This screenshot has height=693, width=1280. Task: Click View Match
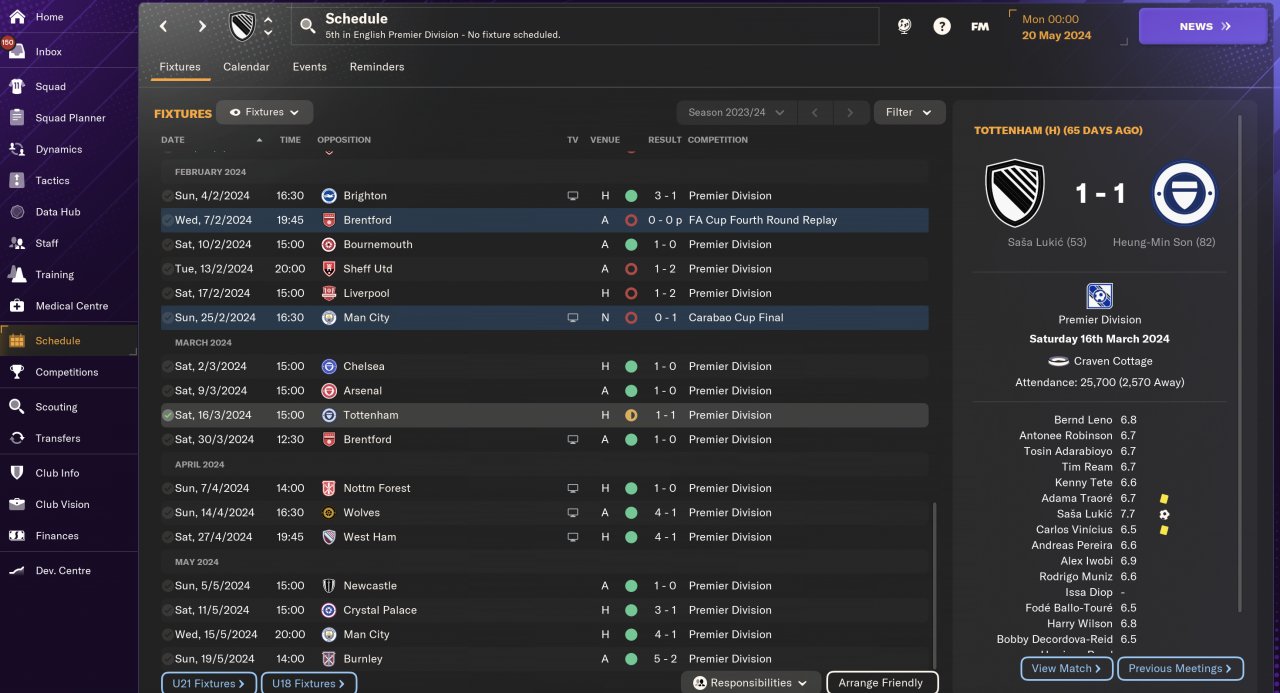click(1066, 668)
